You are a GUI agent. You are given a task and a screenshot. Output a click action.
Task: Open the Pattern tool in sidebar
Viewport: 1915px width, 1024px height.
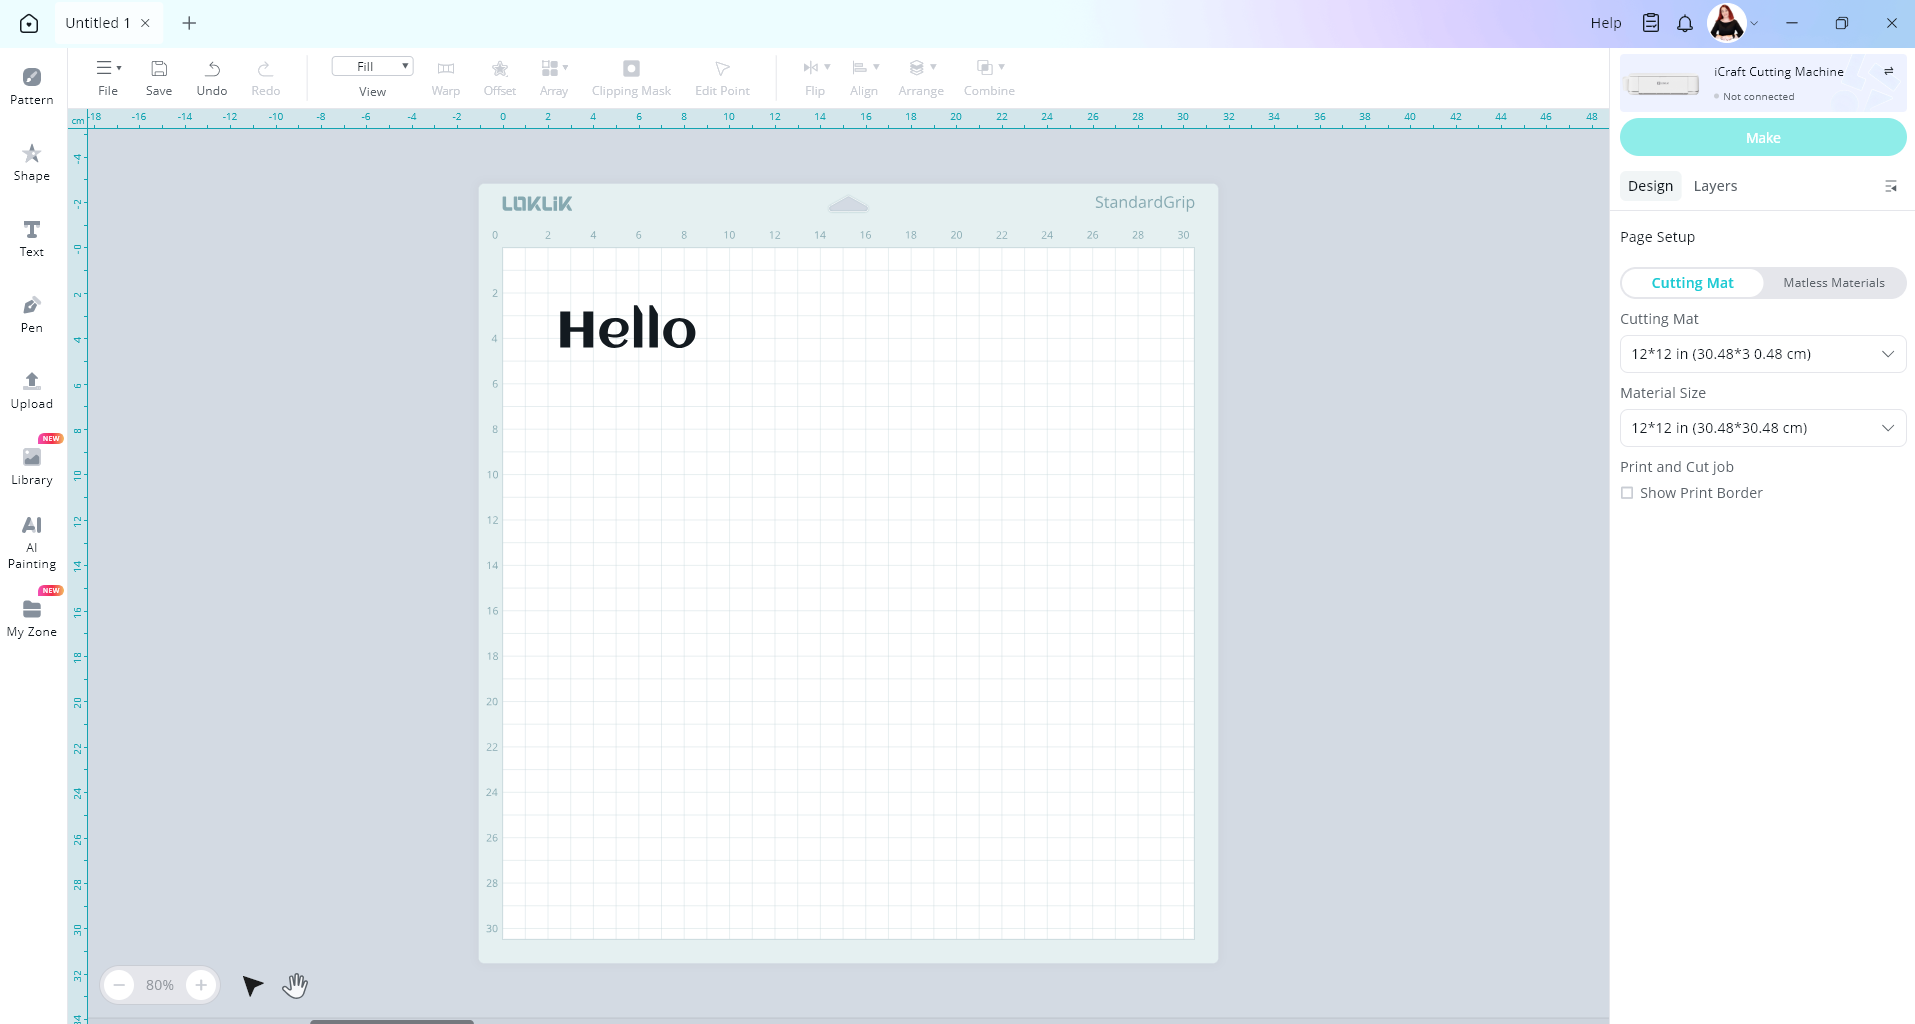[32, 86]
